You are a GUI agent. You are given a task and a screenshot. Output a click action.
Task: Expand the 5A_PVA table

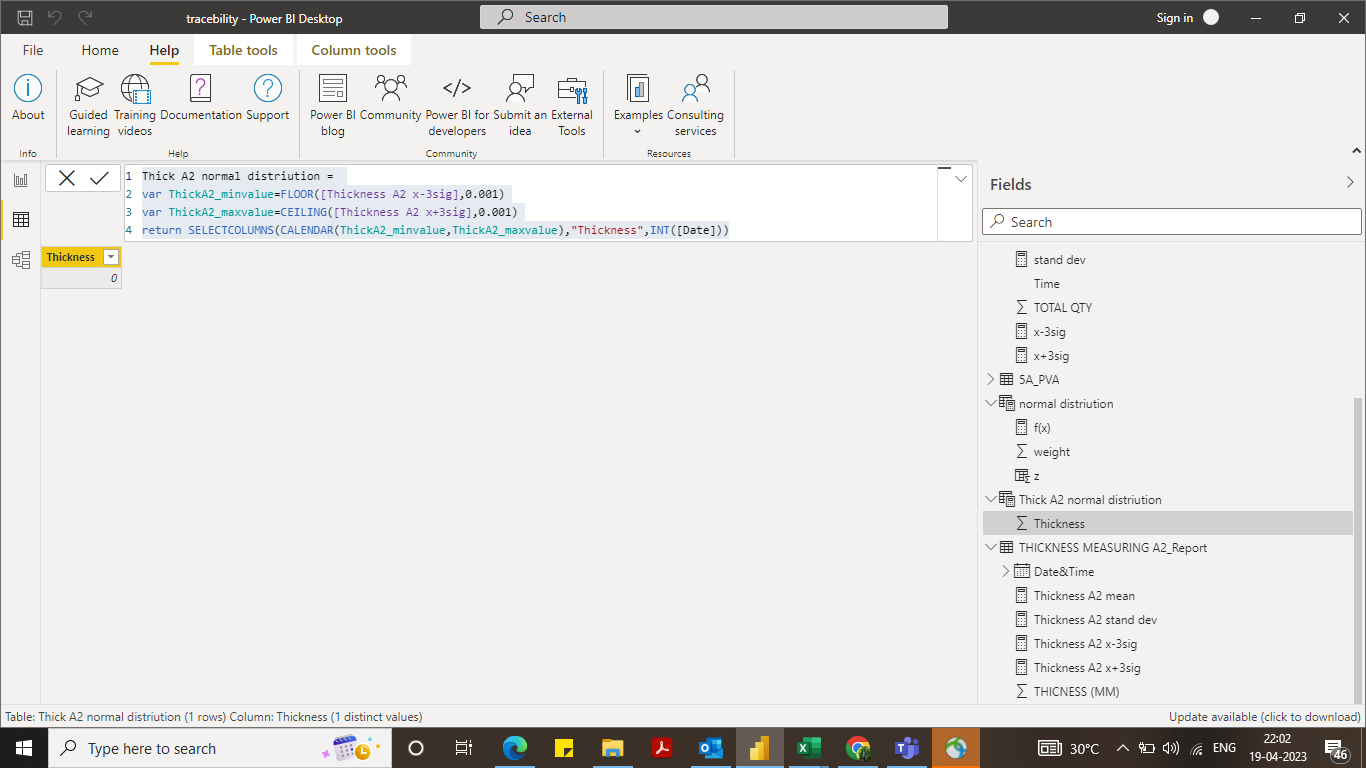[991, 380]
